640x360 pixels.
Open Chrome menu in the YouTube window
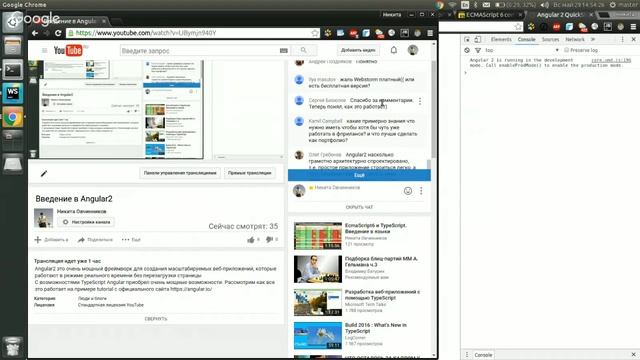(x=430, y=33)
